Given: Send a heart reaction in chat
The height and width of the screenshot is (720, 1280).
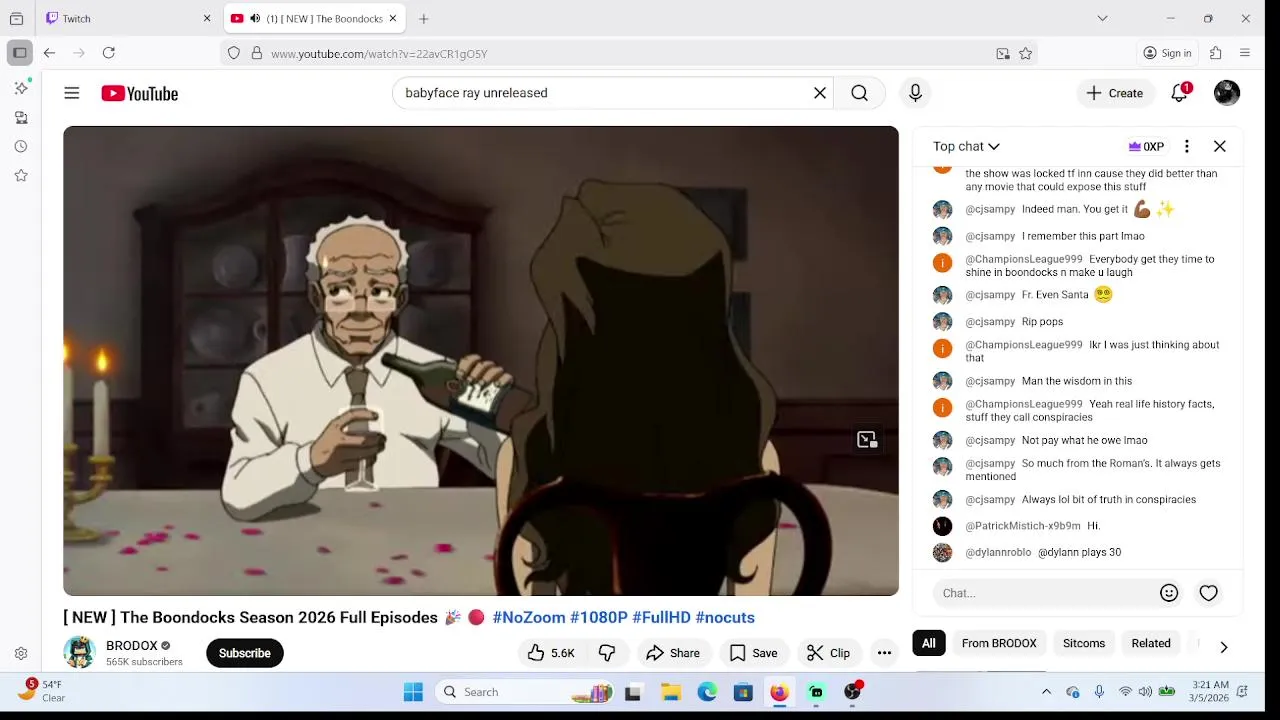Looking at the screenshot, I should (1209, 593).
